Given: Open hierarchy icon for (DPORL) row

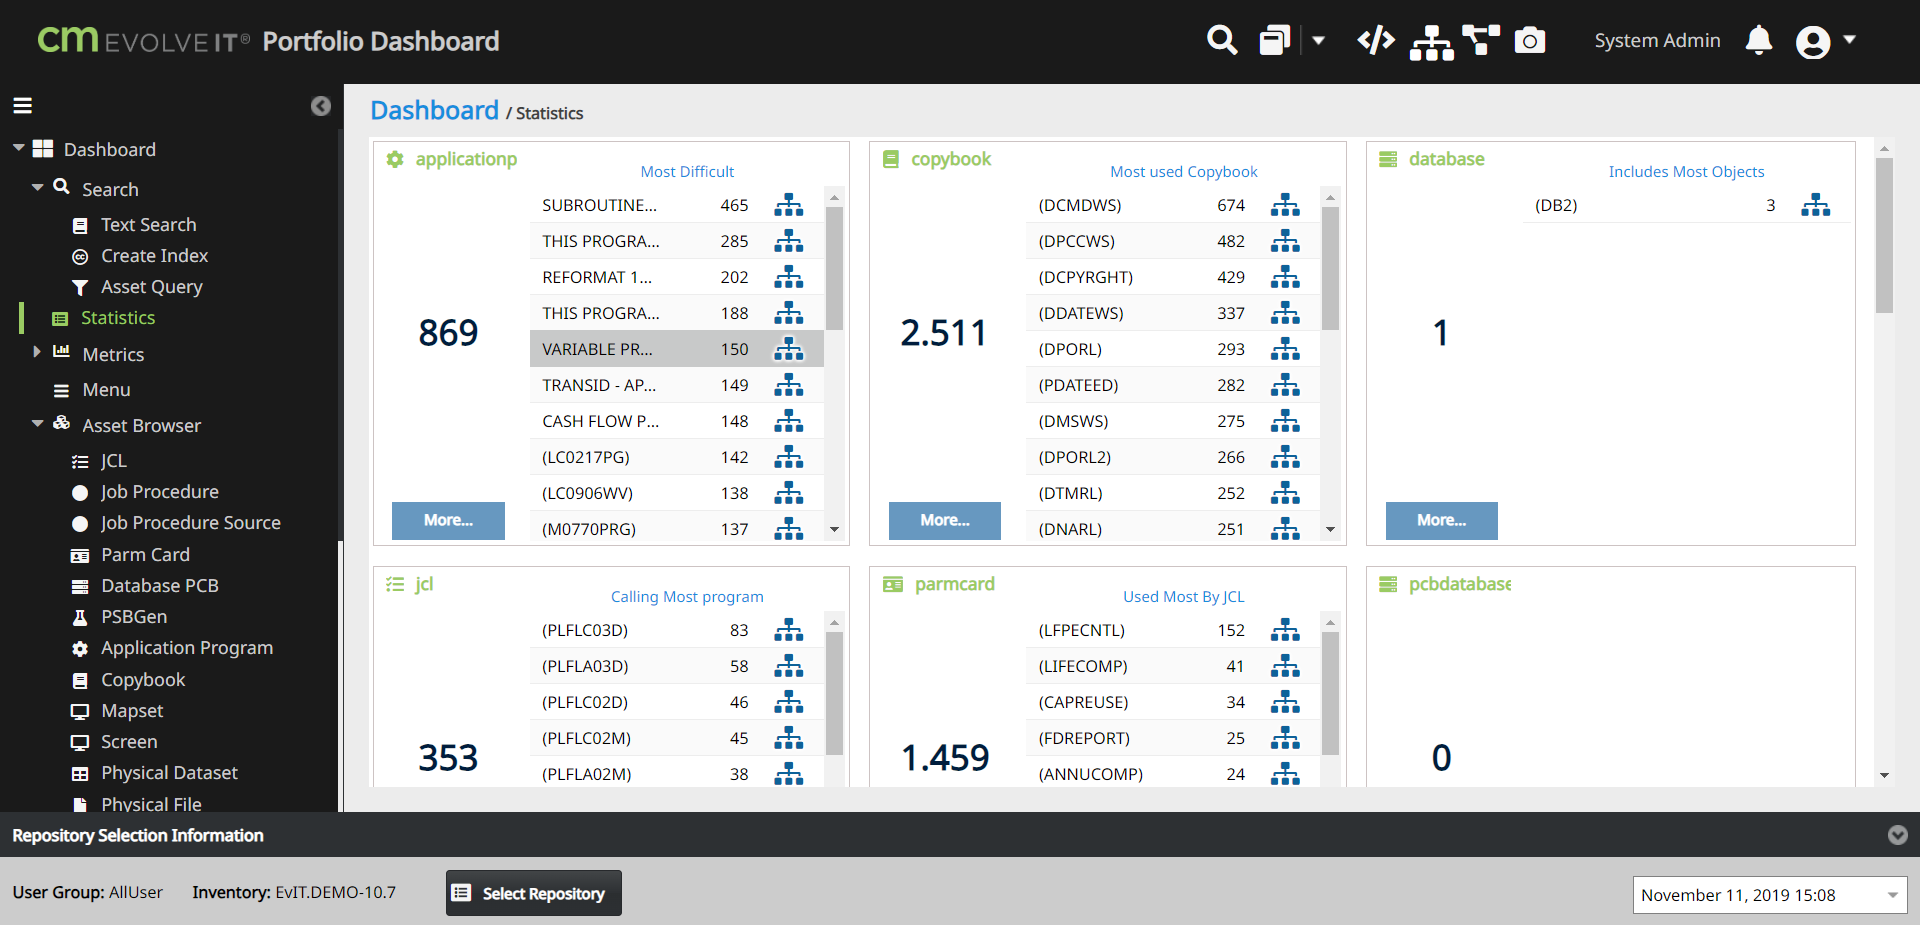Looking at the screenshot, I should (1285, 349).
